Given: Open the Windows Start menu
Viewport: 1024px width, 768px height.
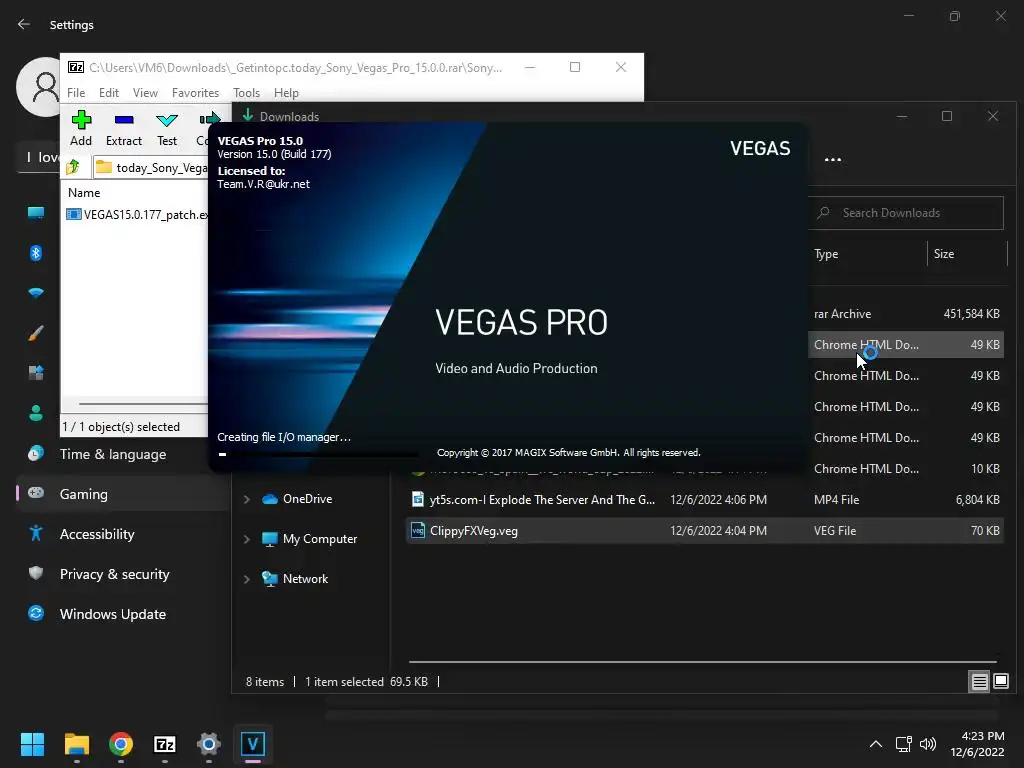Looking at the screenshot, I should pyautogui.click(x=32, y=744).
